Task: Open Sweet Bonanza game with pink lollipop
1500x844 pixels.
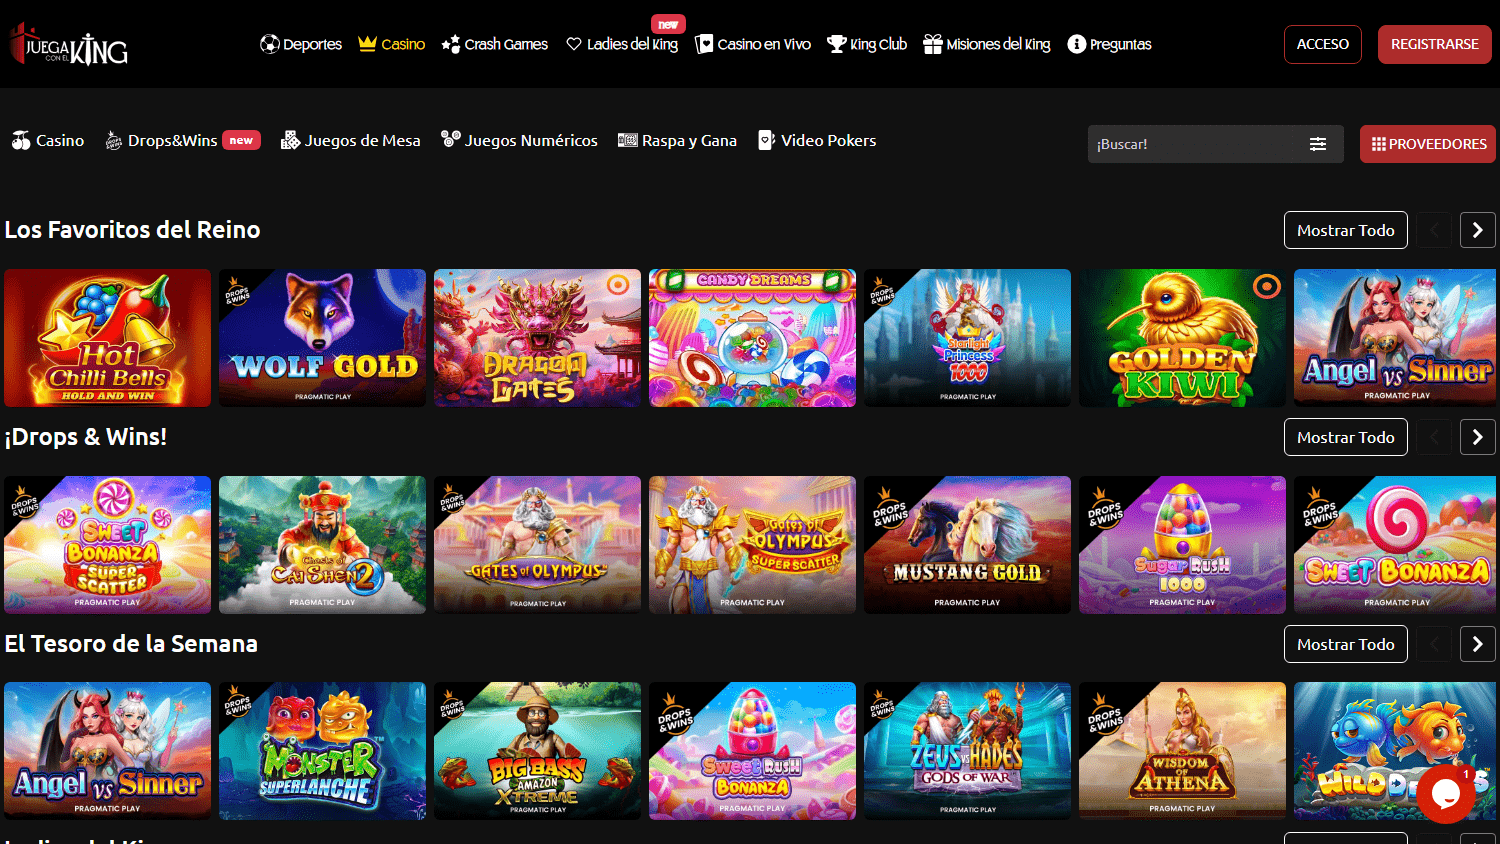Action: (x=1397, y=545)
